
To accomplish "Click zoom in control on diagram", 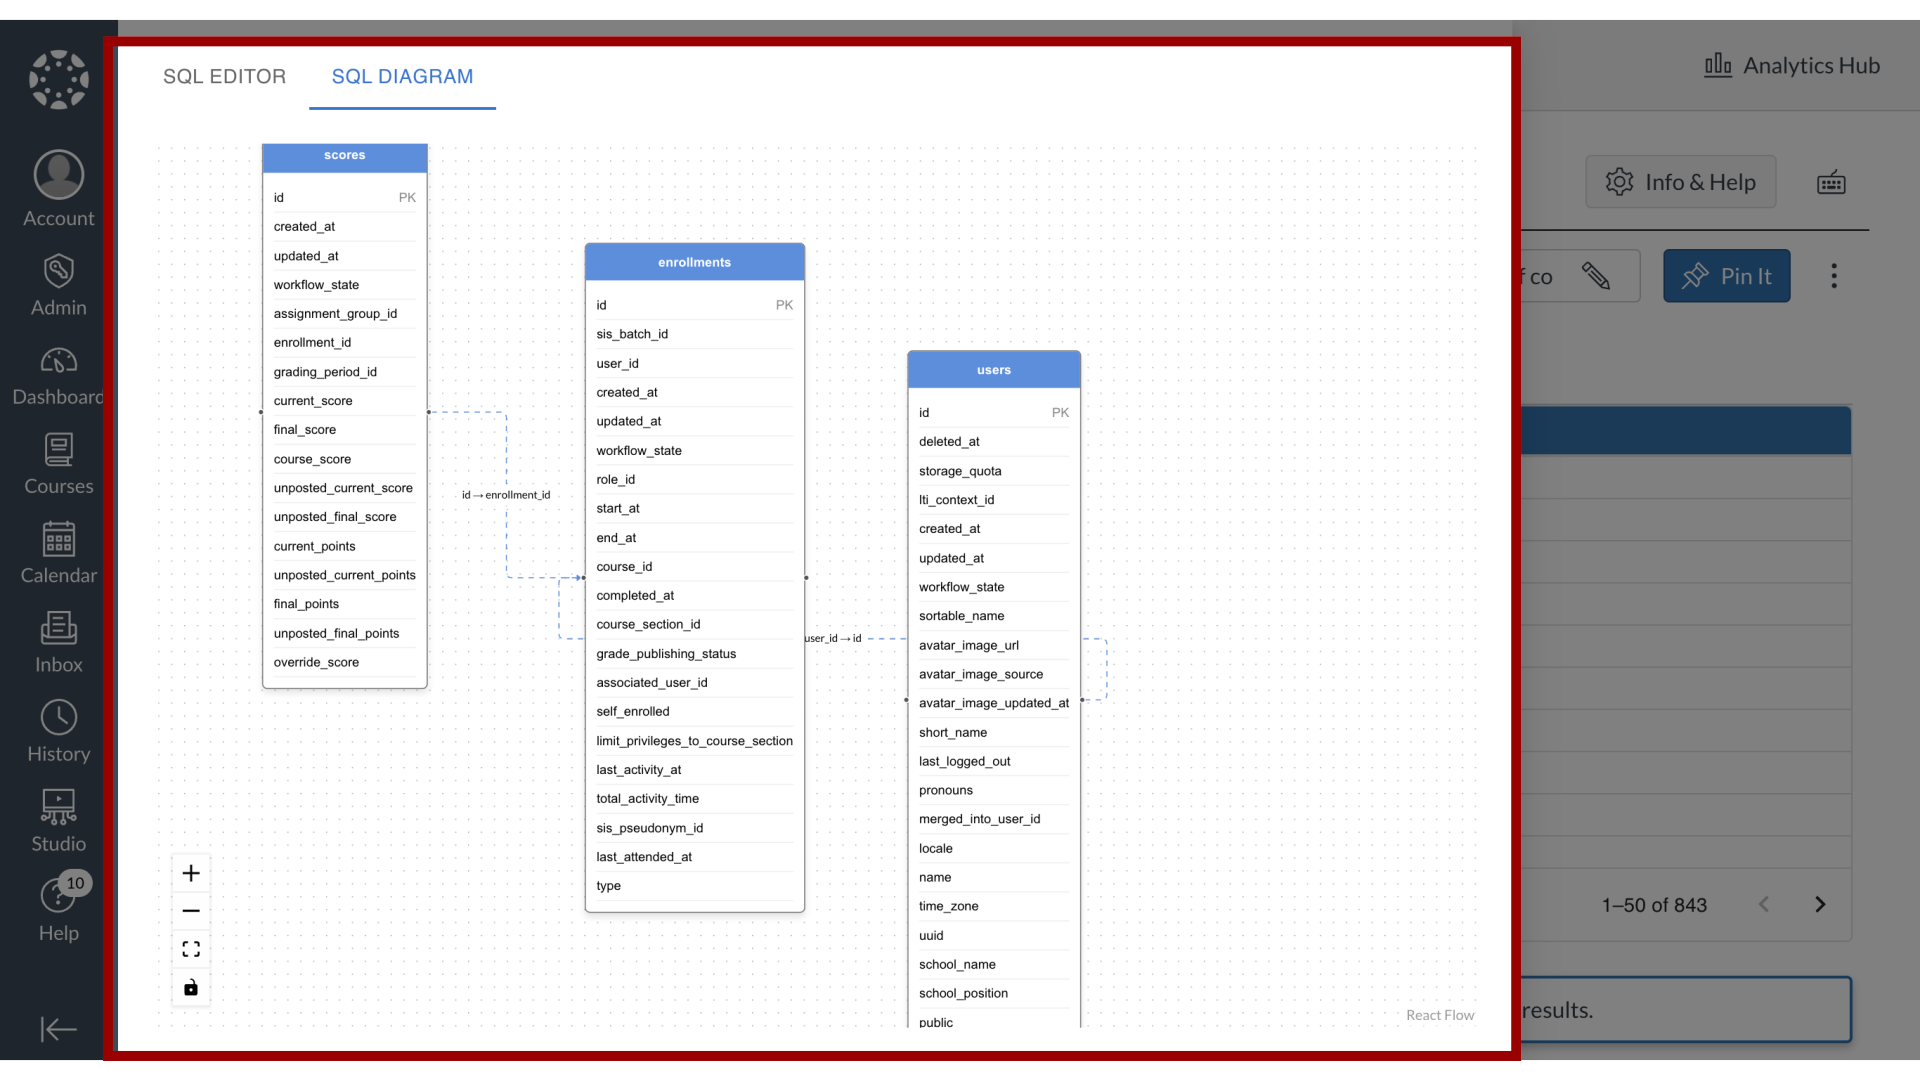I will [191, 873].
